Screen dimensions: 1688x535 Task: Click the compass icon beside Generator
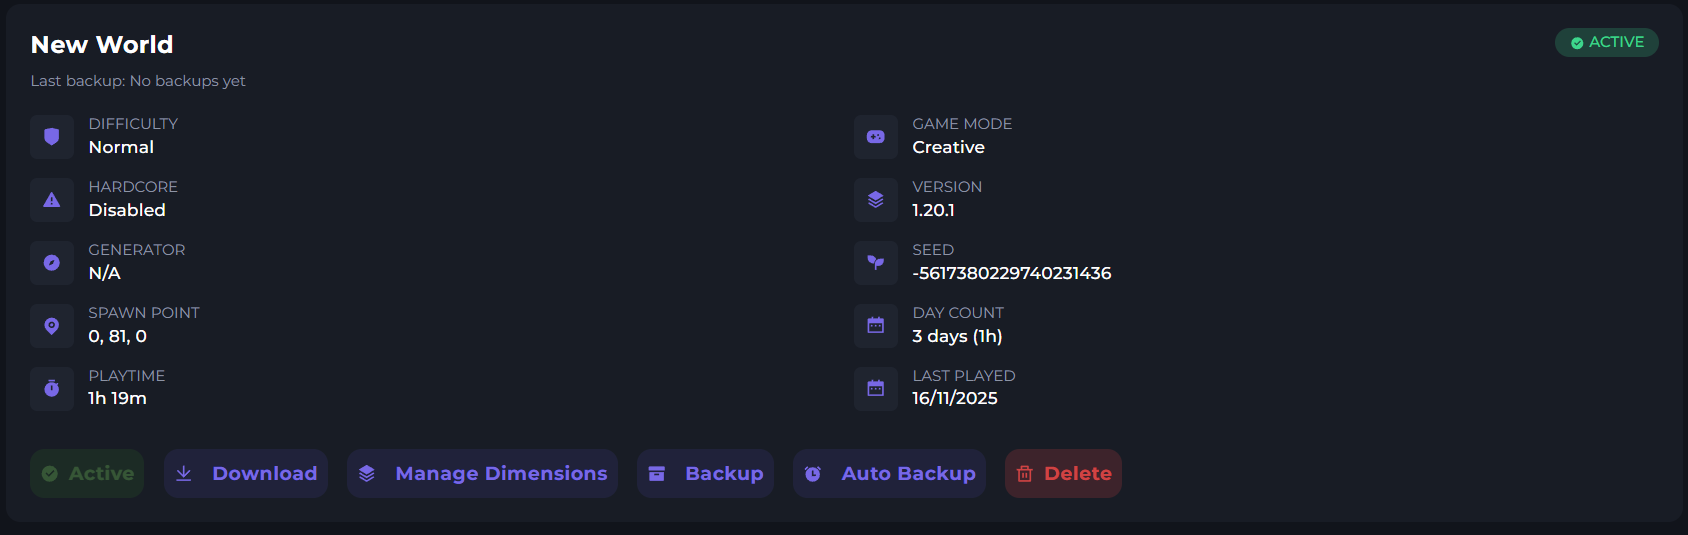[x=52, y=263]
